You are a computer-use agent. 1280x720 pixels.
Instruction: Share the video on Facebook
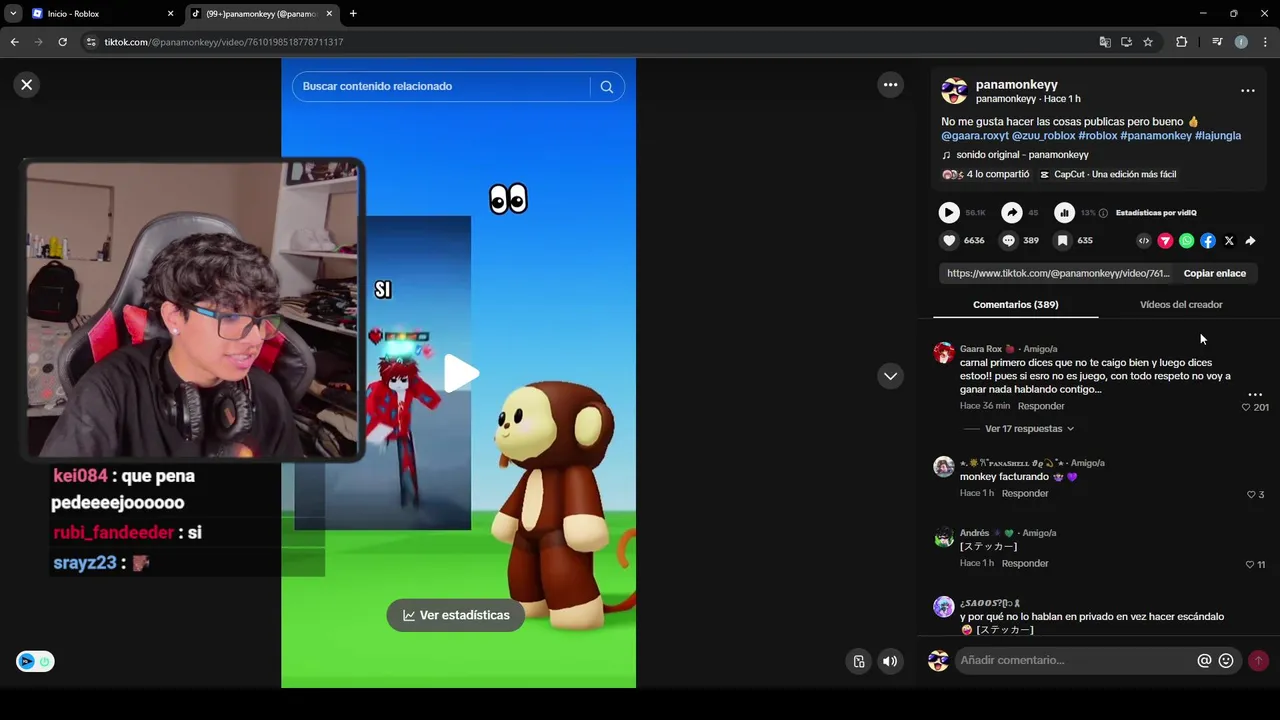click(1208, 241)
